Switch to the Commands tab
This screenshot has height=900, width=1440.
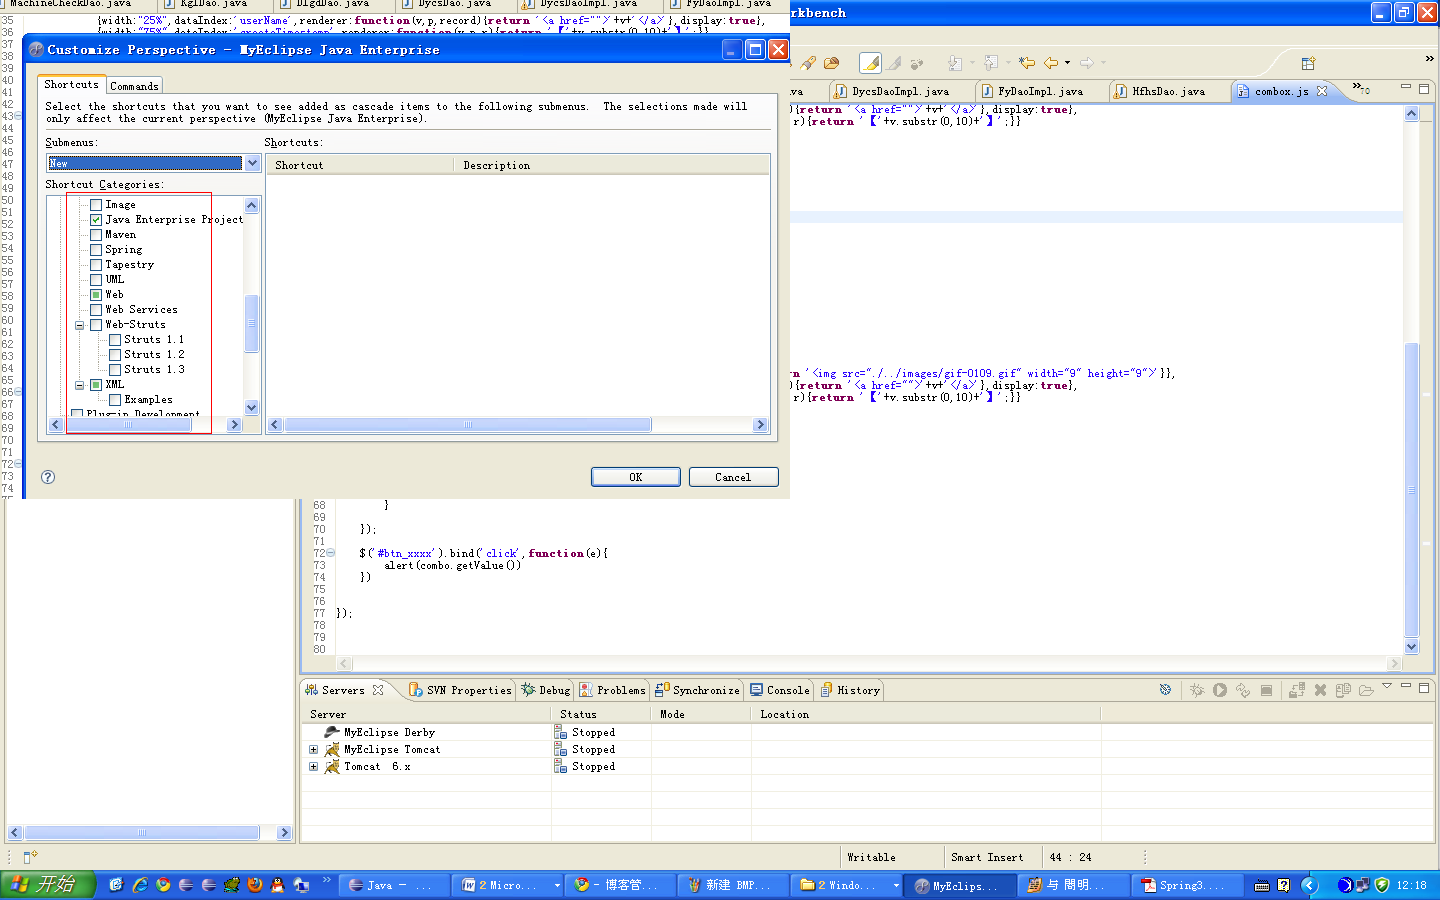coord(134,86)
